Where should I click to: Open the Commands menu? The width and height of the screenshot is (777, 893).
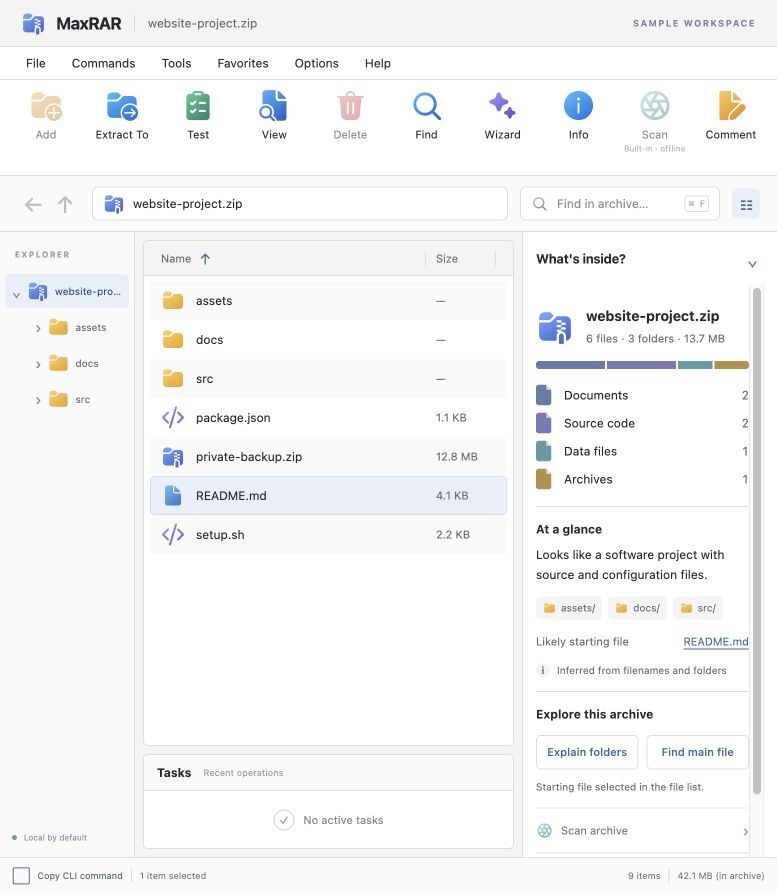click(104, 63)
